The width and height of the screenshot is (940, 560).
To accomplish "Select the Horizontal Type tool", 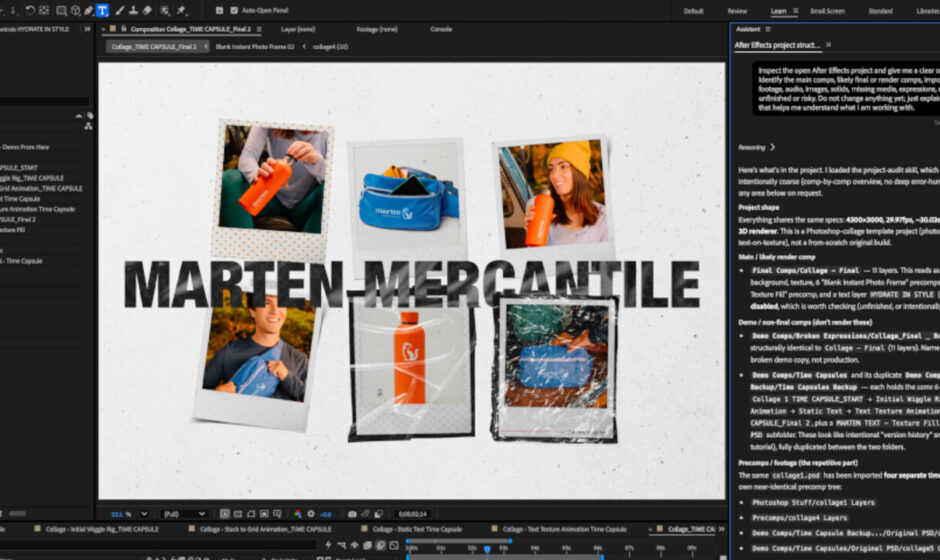I will pyautogui.click(x=103, y=10).
